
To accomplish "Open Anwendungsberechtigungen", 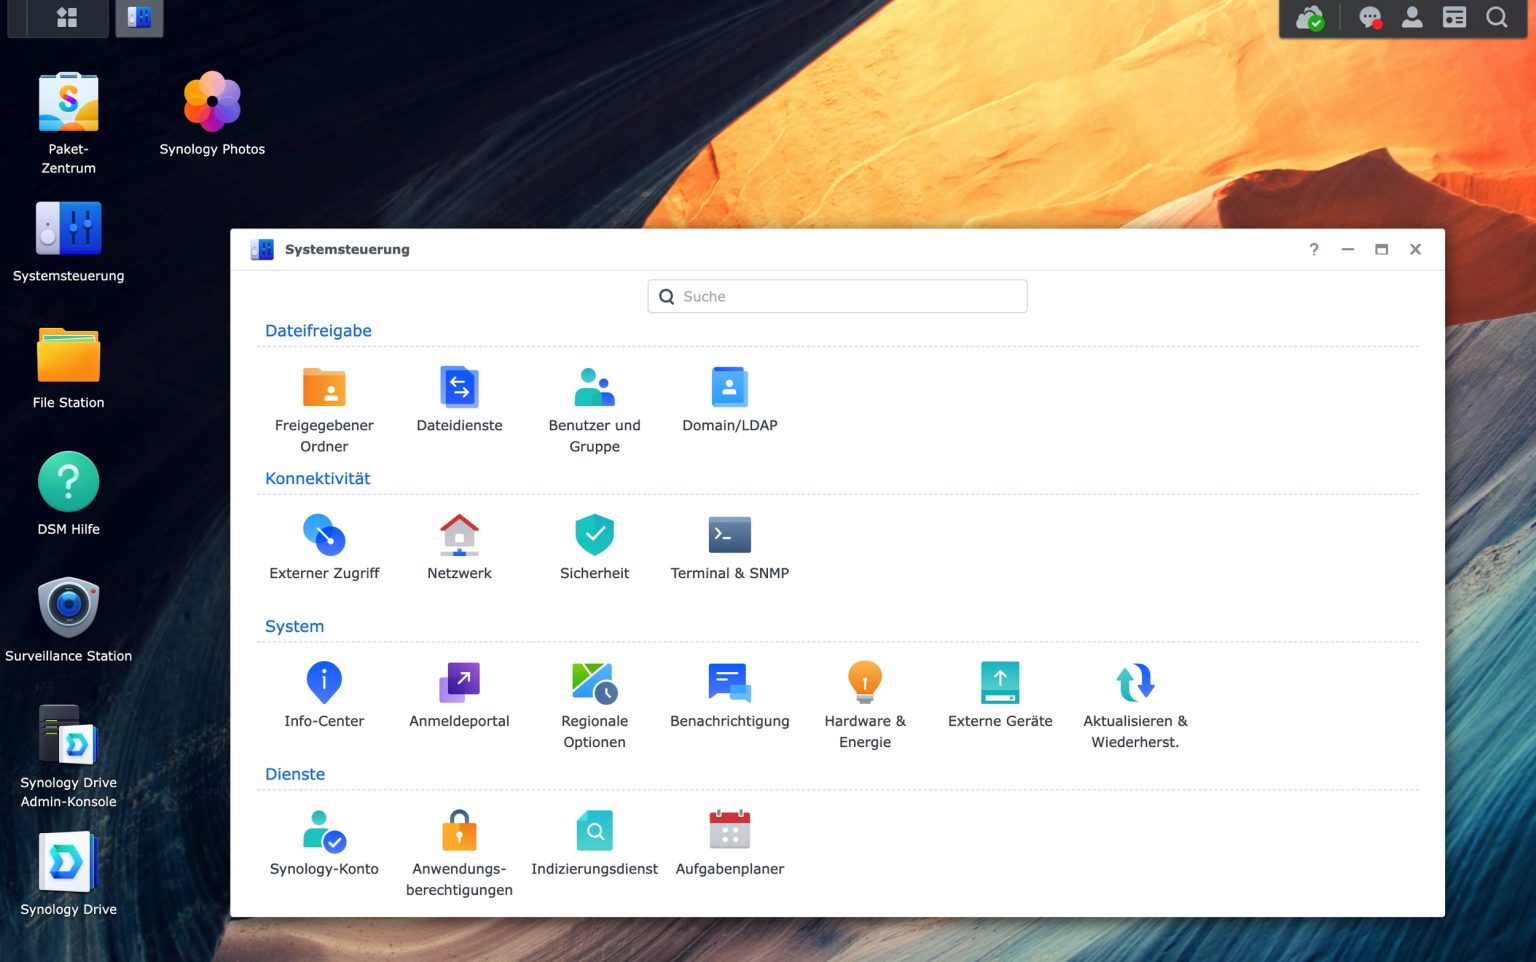I will (x=459, y=854).
